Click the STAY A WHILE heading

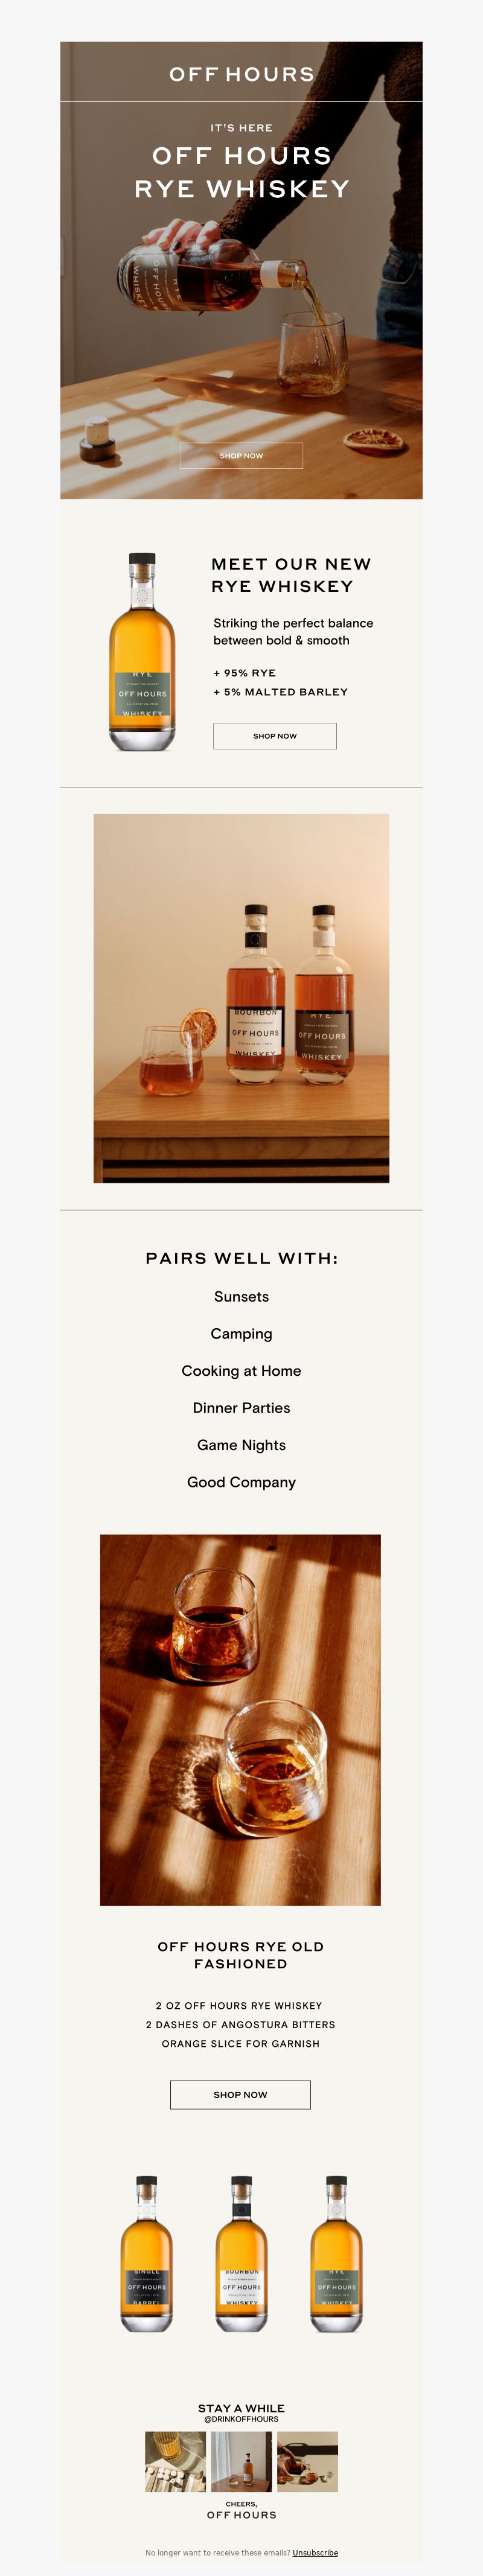point(241,2408)
